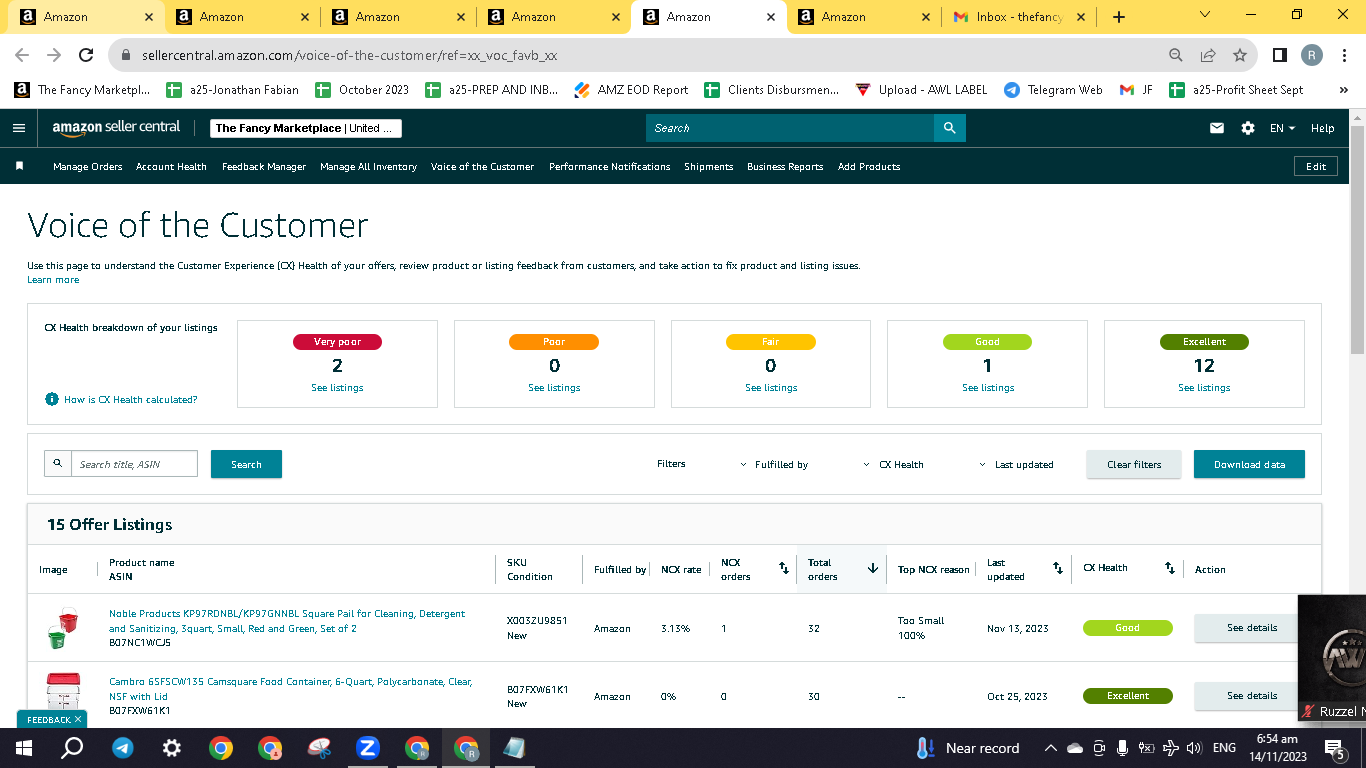The image size is (1366, 768).
Task: Sort by Total orders down arrow
Action: click(873, 568)
